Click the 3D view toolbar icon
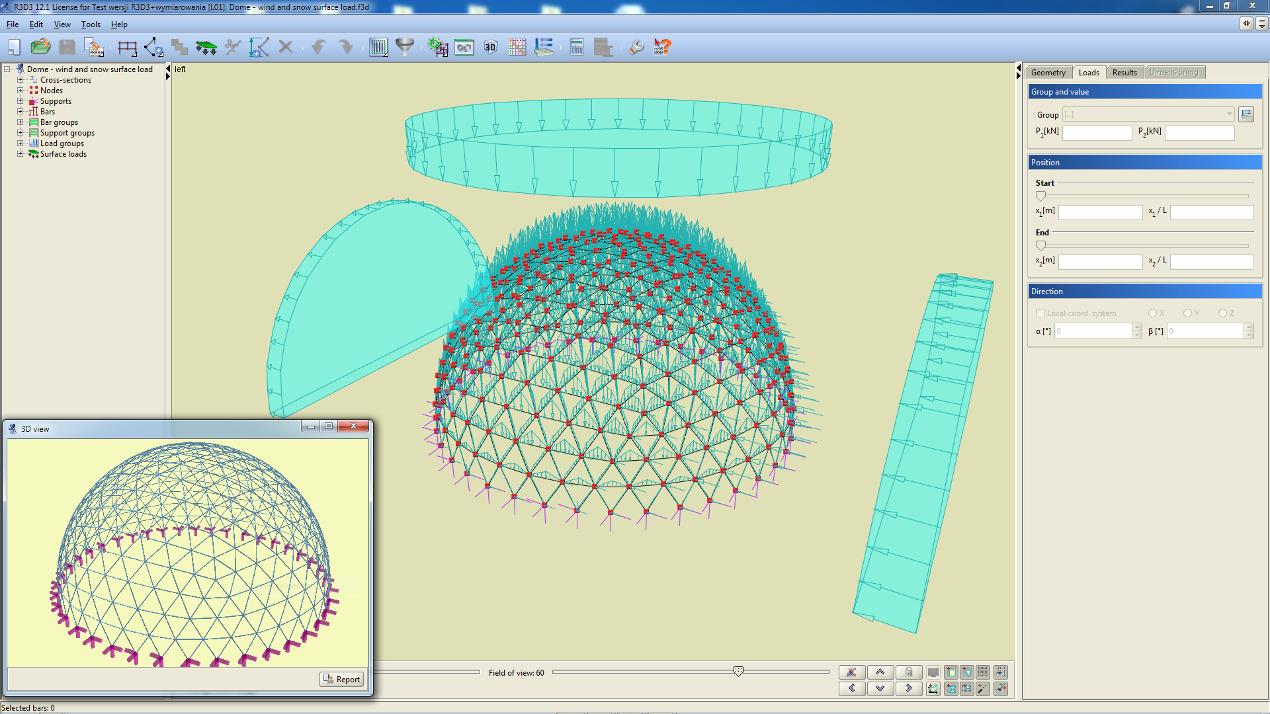Image resolution: width=1270 pixels, height=714 pixels. coord(490,46)
